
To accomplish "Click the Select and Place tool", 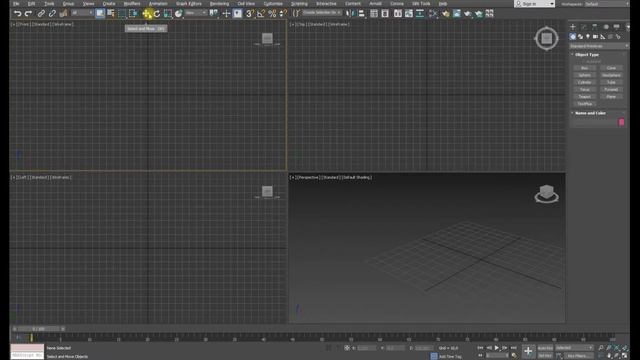I will click(178, 14).
